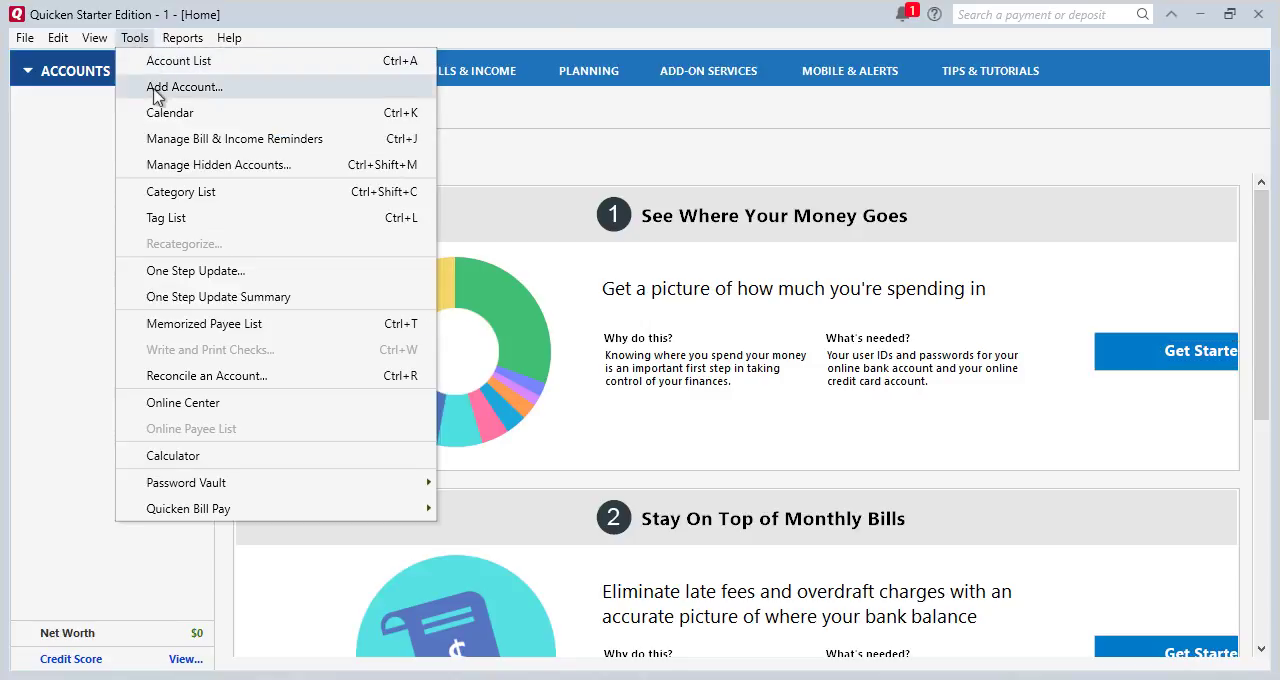Open the Help menu
Screen dimensions: 1280x680
tap(229, 38)
